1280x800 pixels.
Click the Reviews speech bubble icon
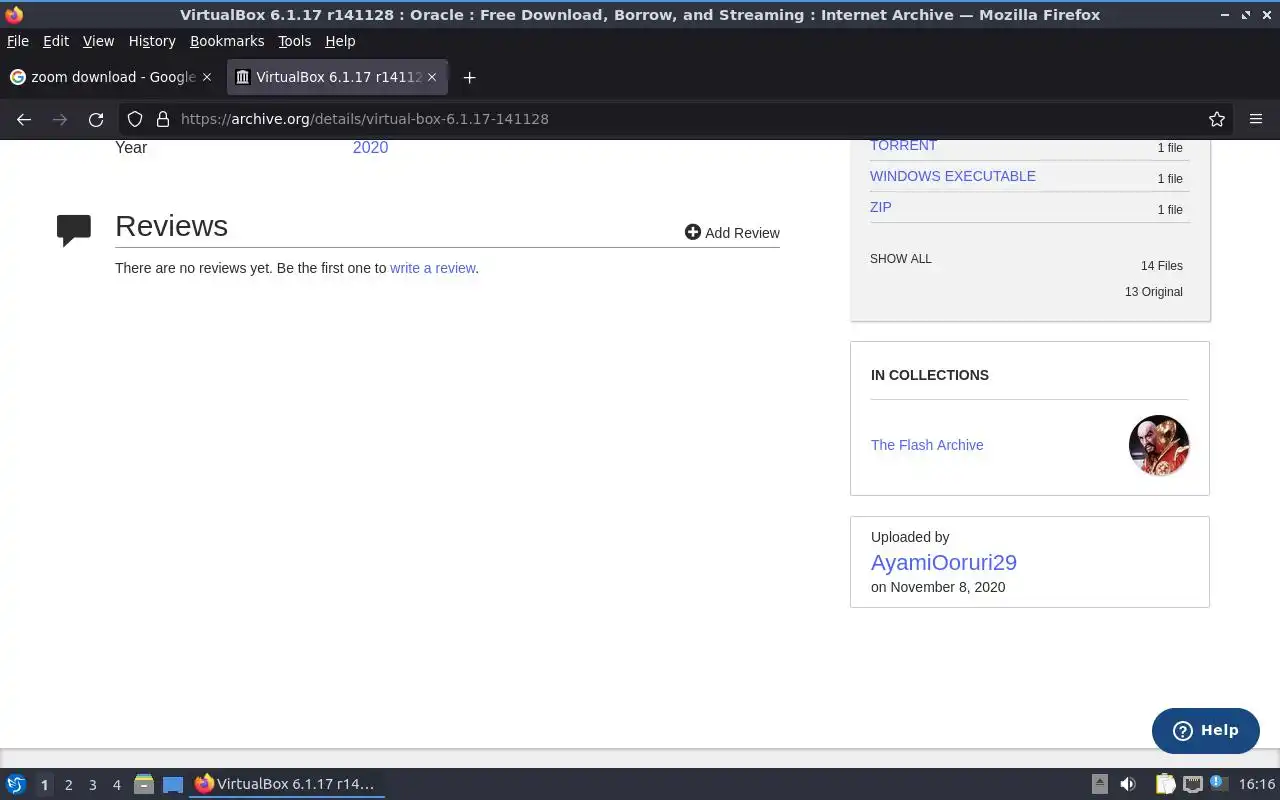[x=74, y=230]
